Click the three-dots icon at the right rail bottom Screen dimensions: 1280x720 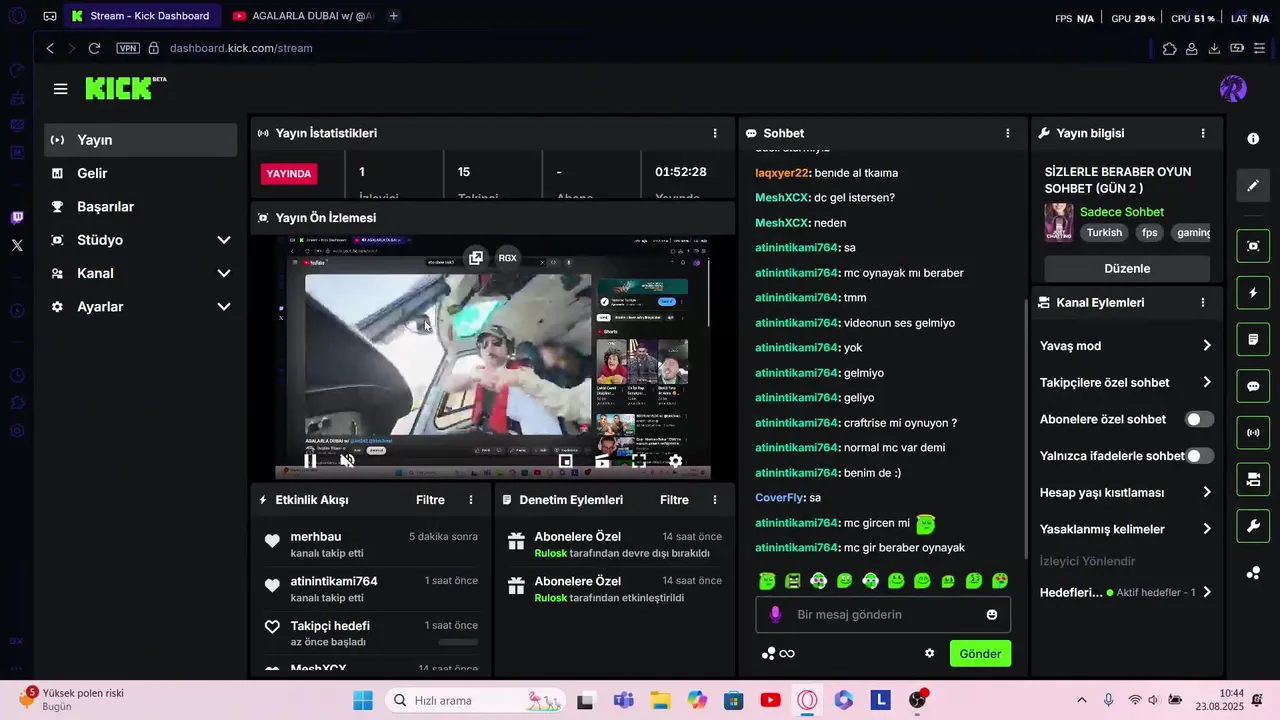1253,573
